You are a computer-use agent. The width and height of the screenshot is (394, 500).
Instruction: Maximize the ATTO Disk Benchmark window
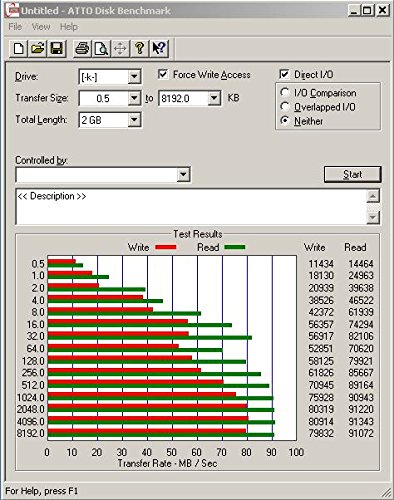pos(367,10)
